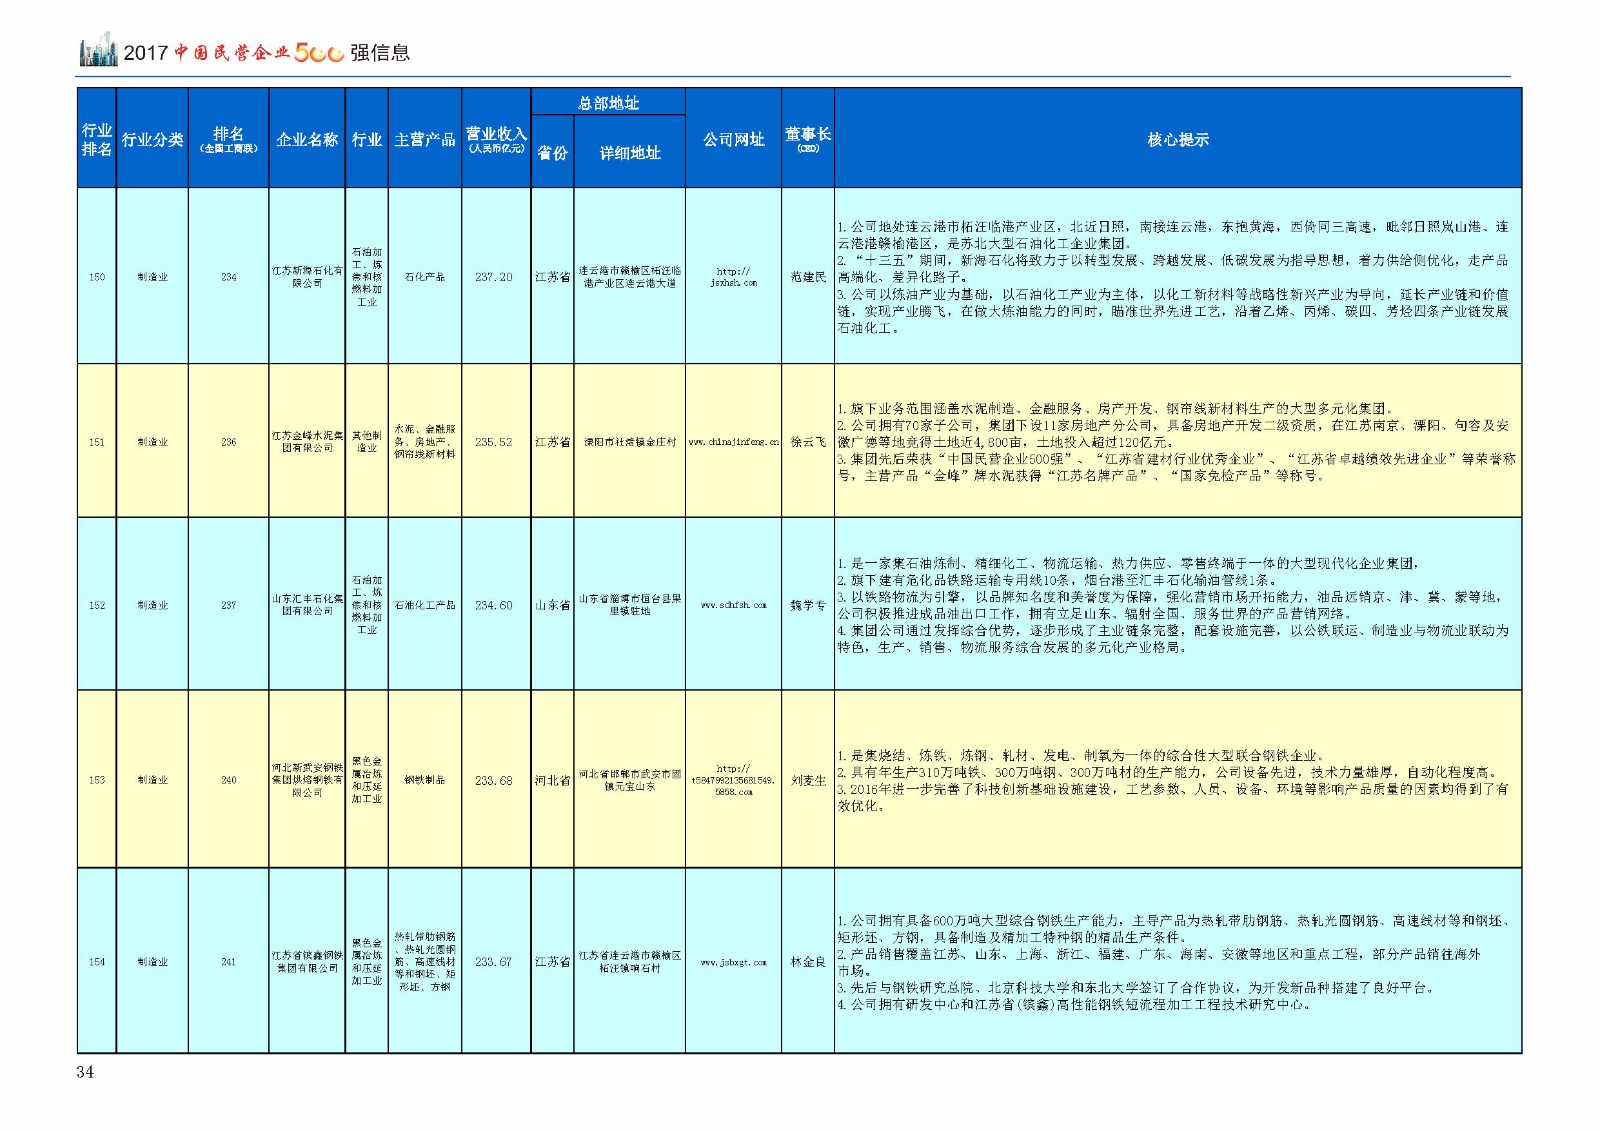Viewport: 1600px width, 1131px height.
Task: Click revenue value 233.67
Action: [494, 962]
